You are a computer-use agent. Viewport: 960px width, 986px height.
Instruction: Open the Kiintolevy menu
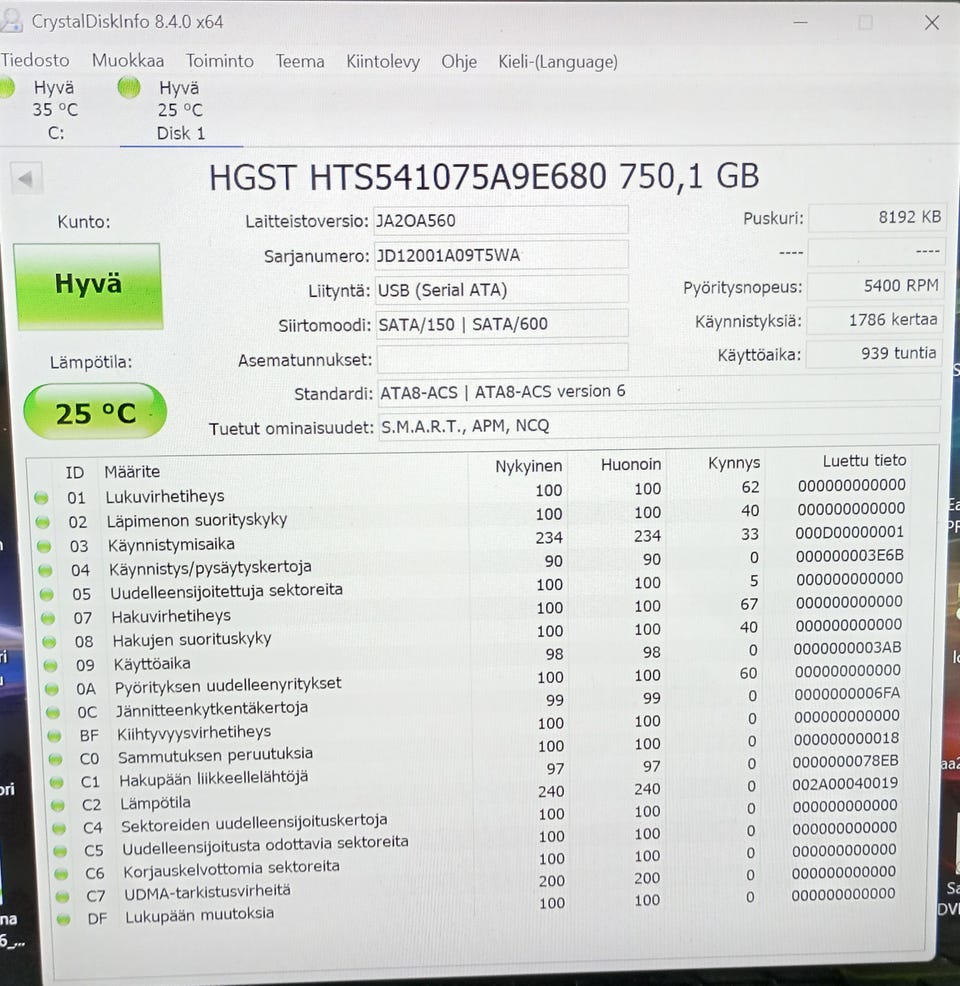click(x=383, y=62)
